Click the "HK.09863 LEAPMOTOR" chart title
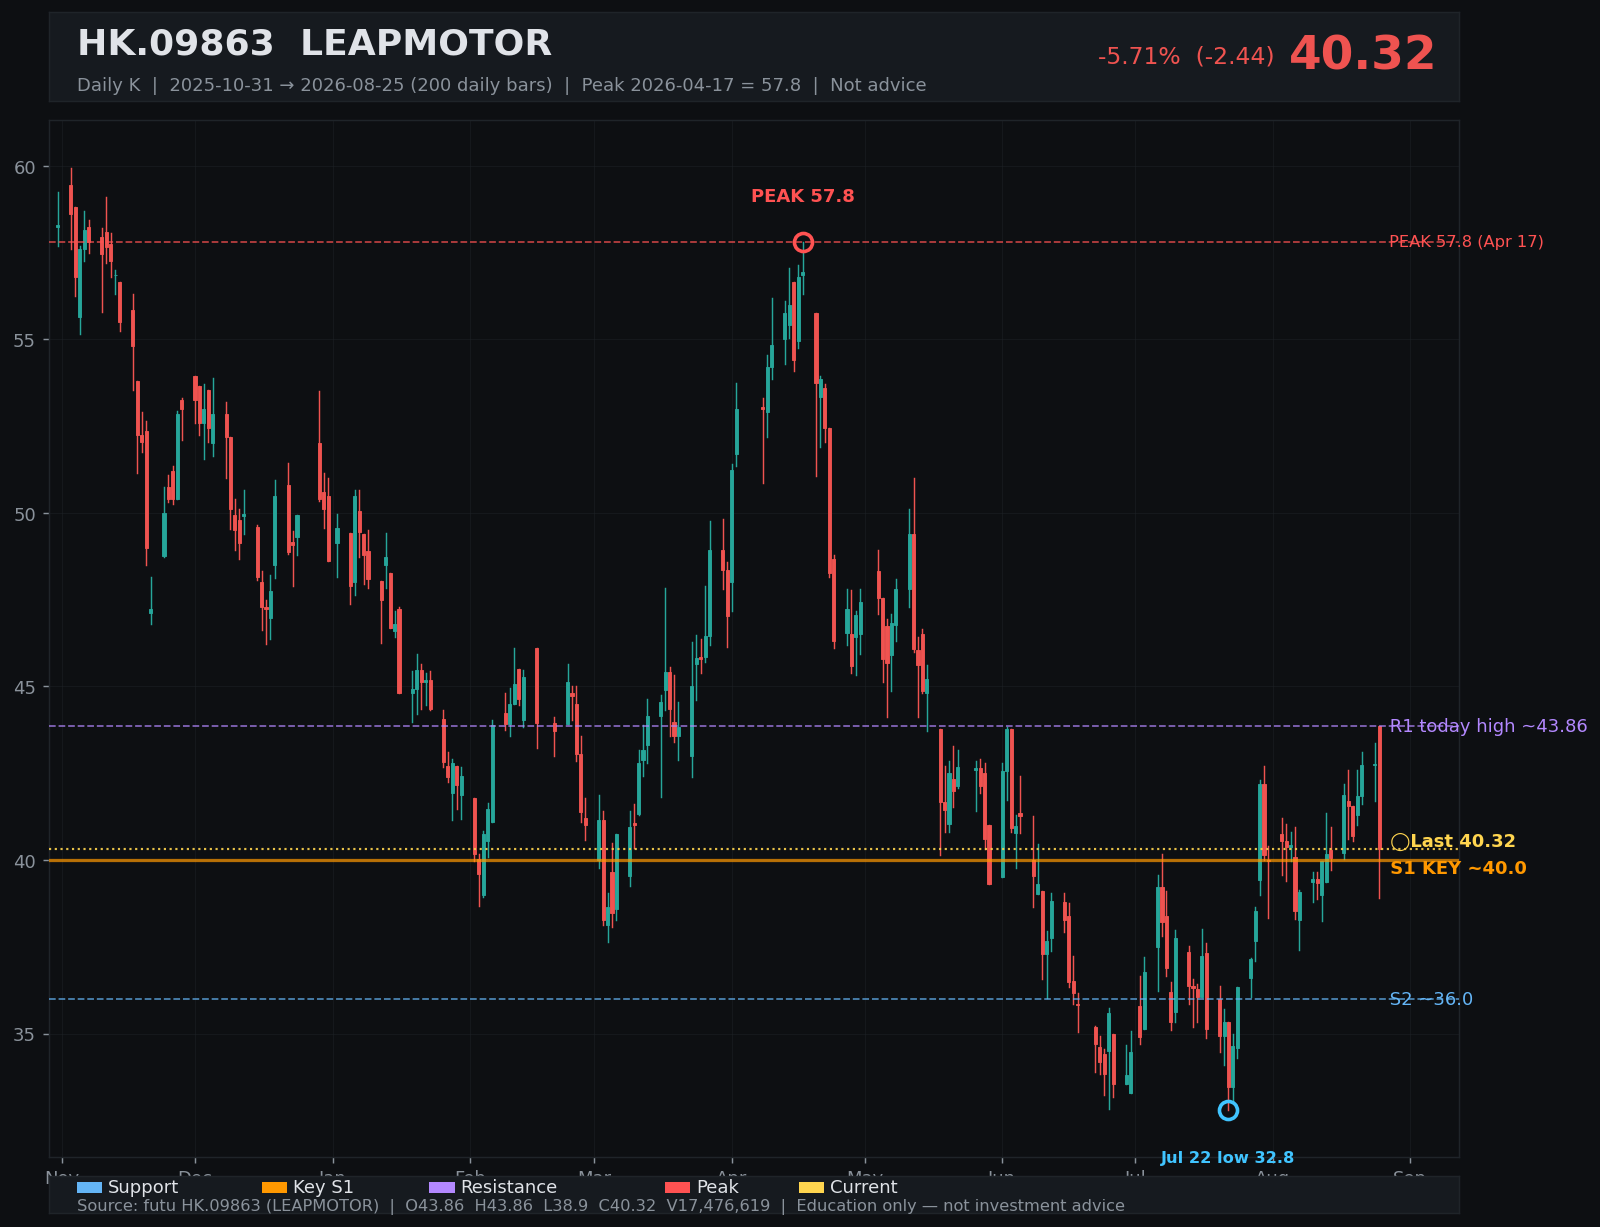1600x1227 pixels. (x=314, y=44)
